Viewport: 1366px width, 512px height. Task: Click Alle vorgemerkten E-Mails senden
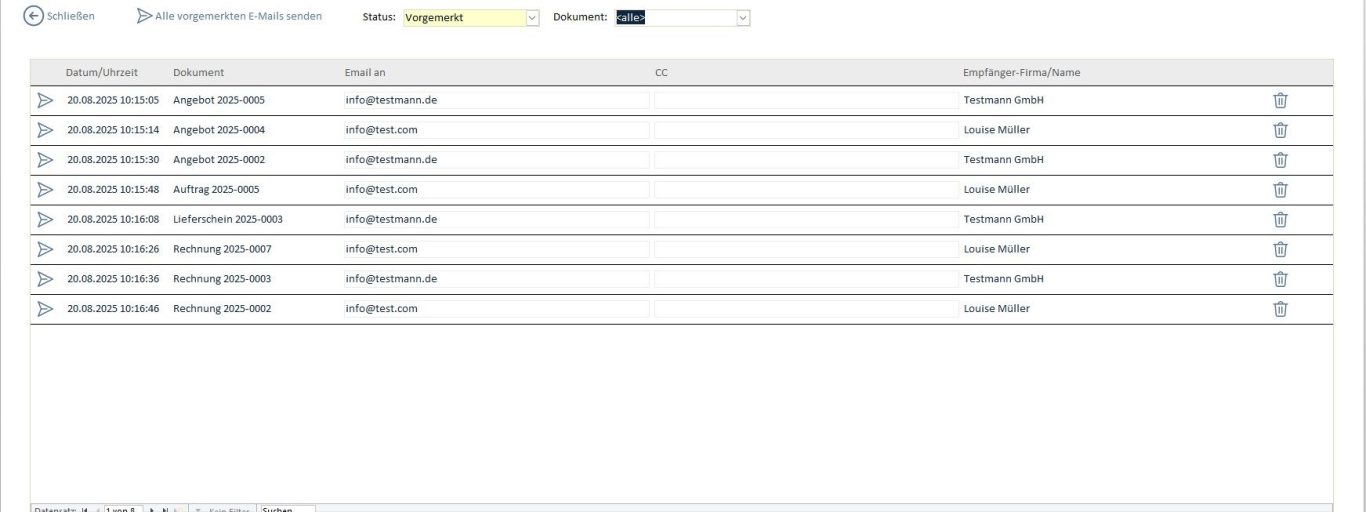pos(230,16)
